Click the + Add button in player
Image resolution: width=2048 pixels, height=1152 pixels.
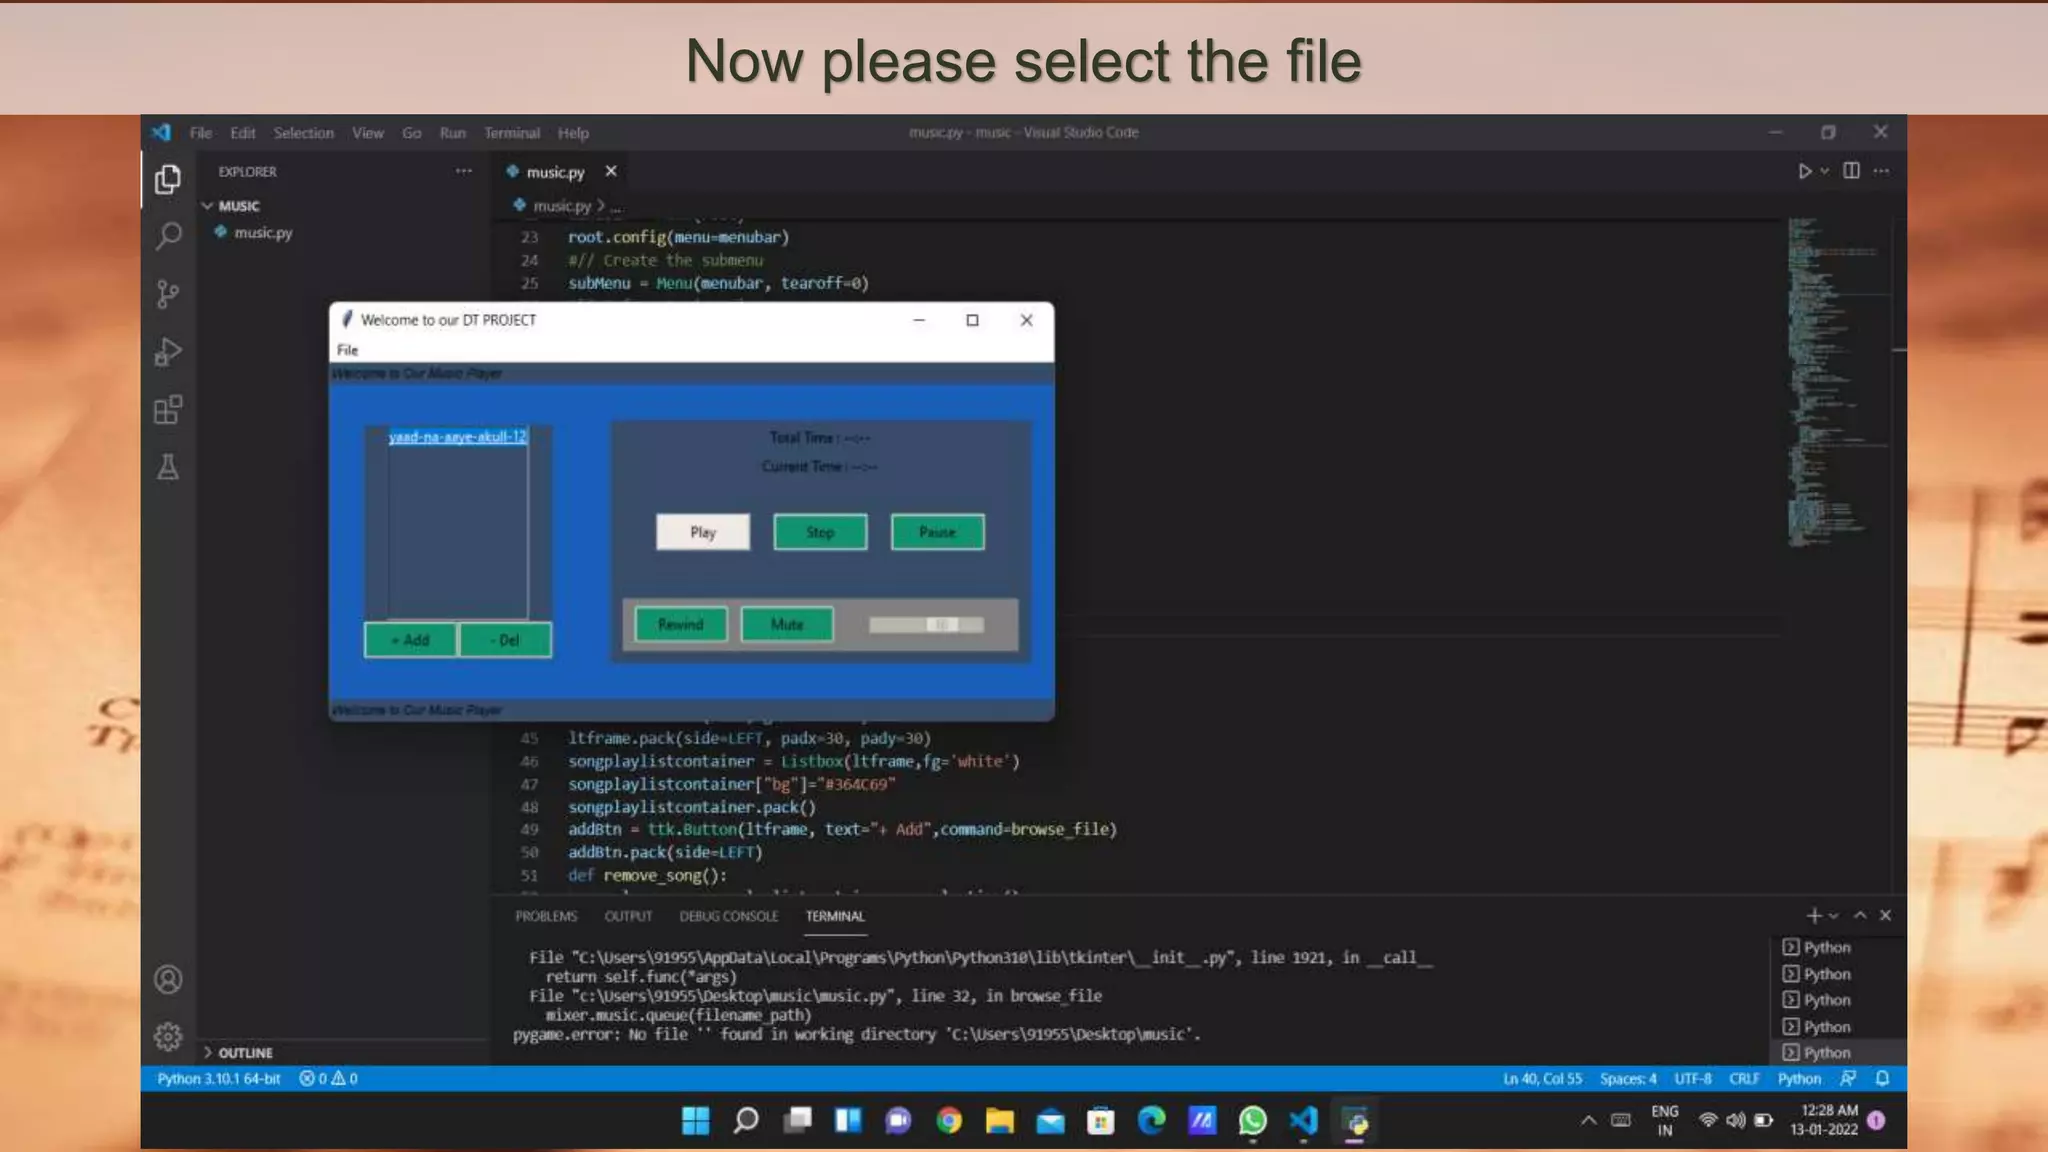point(410,640)
